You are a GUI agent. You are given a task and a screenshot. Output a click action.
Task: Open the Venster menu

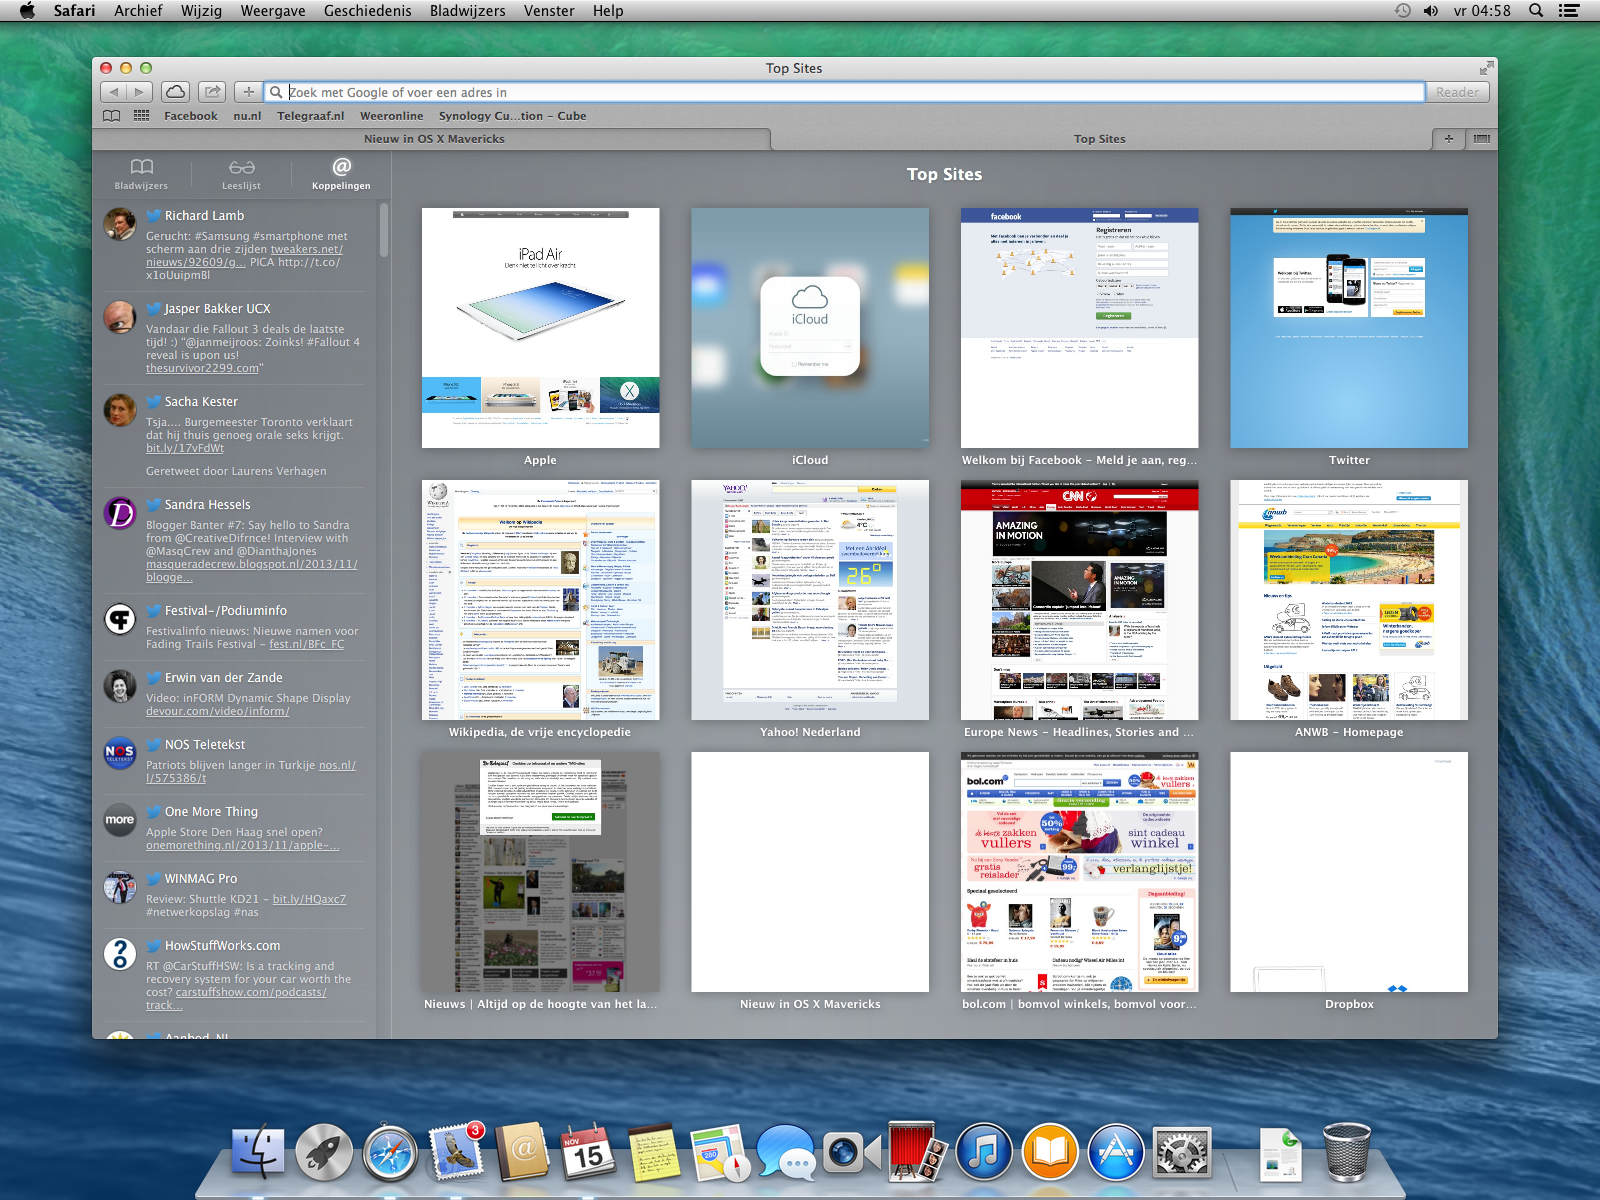point(549,11)
